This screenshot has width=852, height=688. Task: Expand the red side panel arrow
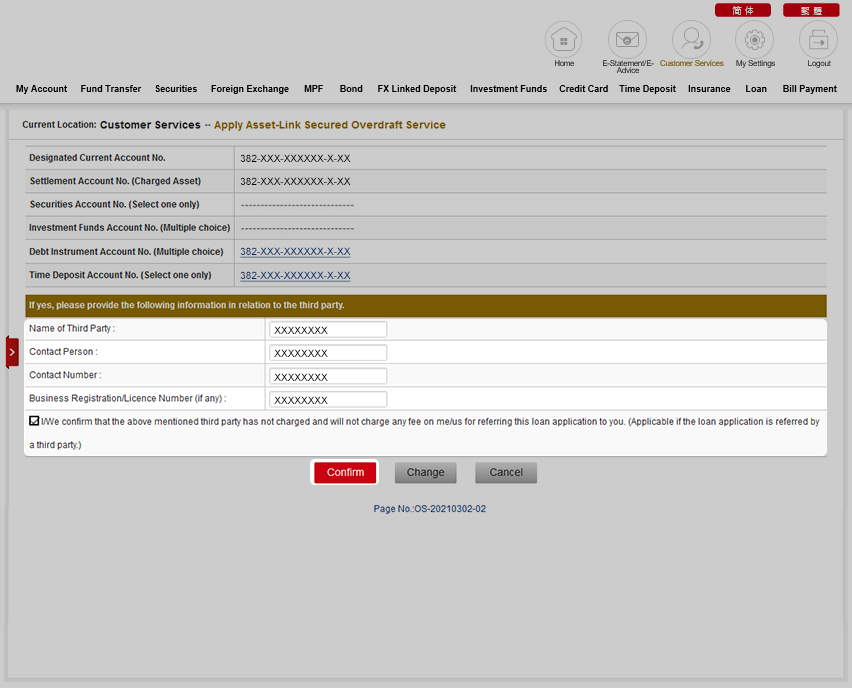click(x=12, y=352)
